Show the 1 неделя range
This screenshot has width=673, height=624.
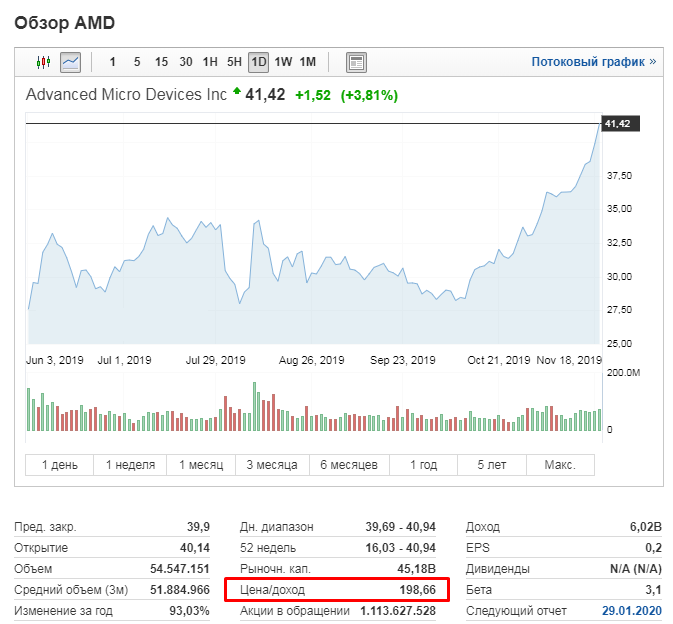click(x=130, y=465)
